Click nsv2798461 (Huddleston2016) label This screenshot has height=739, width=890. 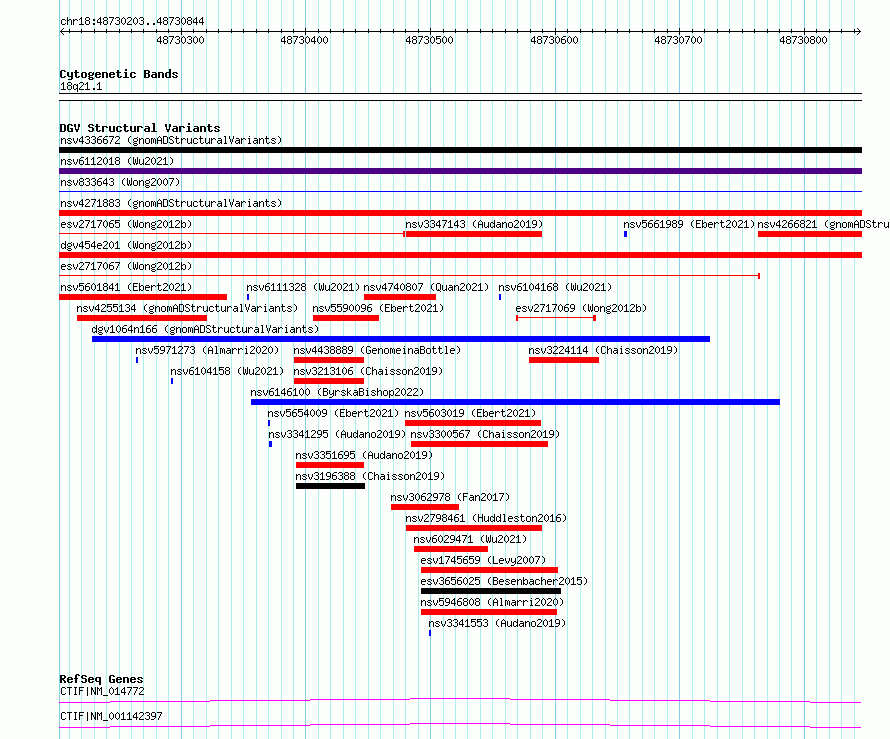tap(486, 518)
